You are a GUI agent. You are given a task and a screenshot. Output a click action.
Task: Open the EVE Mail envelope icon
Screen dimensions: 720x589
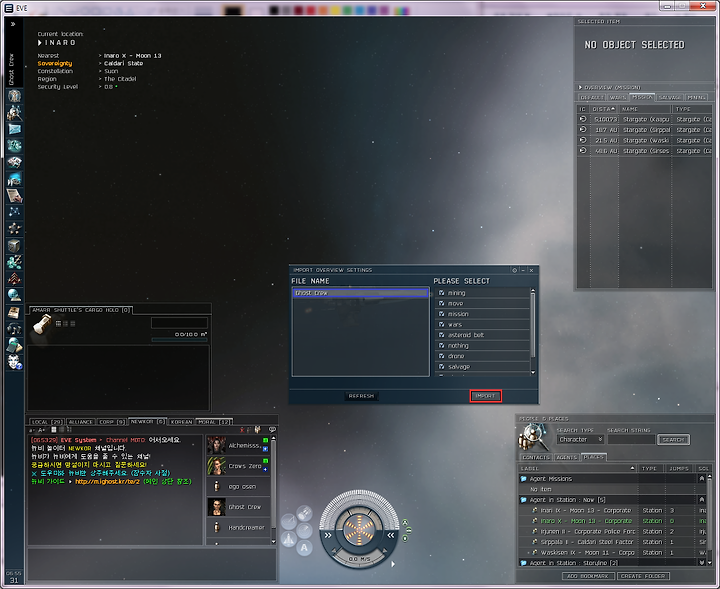pos(15,129)
